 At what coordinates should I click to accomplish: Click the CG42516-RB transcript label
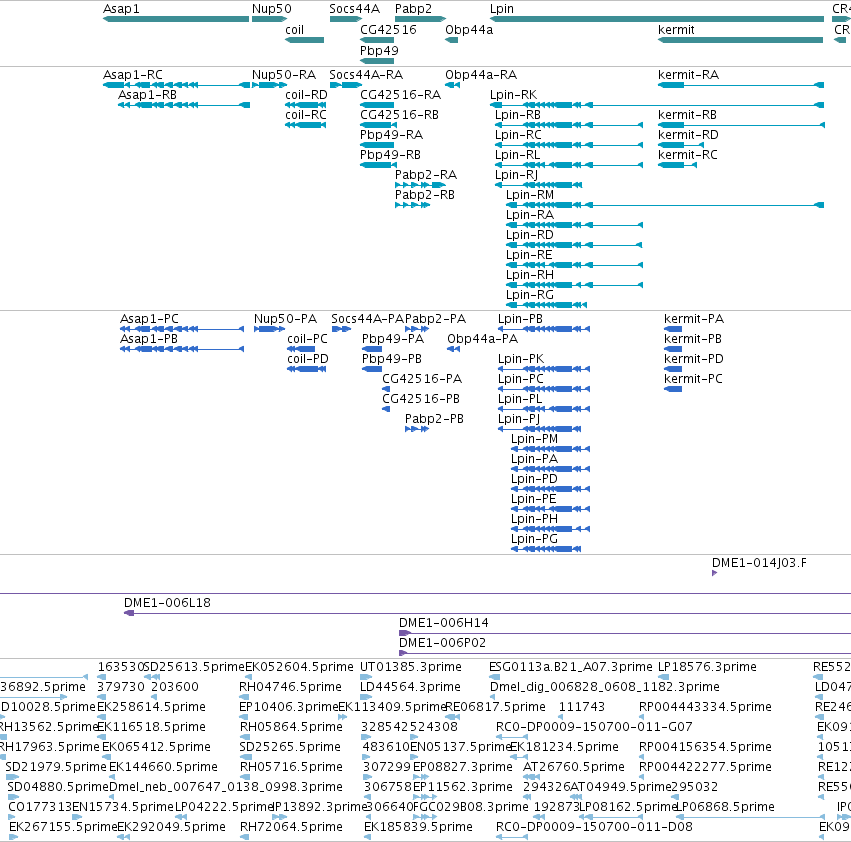[x=399, y=115]
